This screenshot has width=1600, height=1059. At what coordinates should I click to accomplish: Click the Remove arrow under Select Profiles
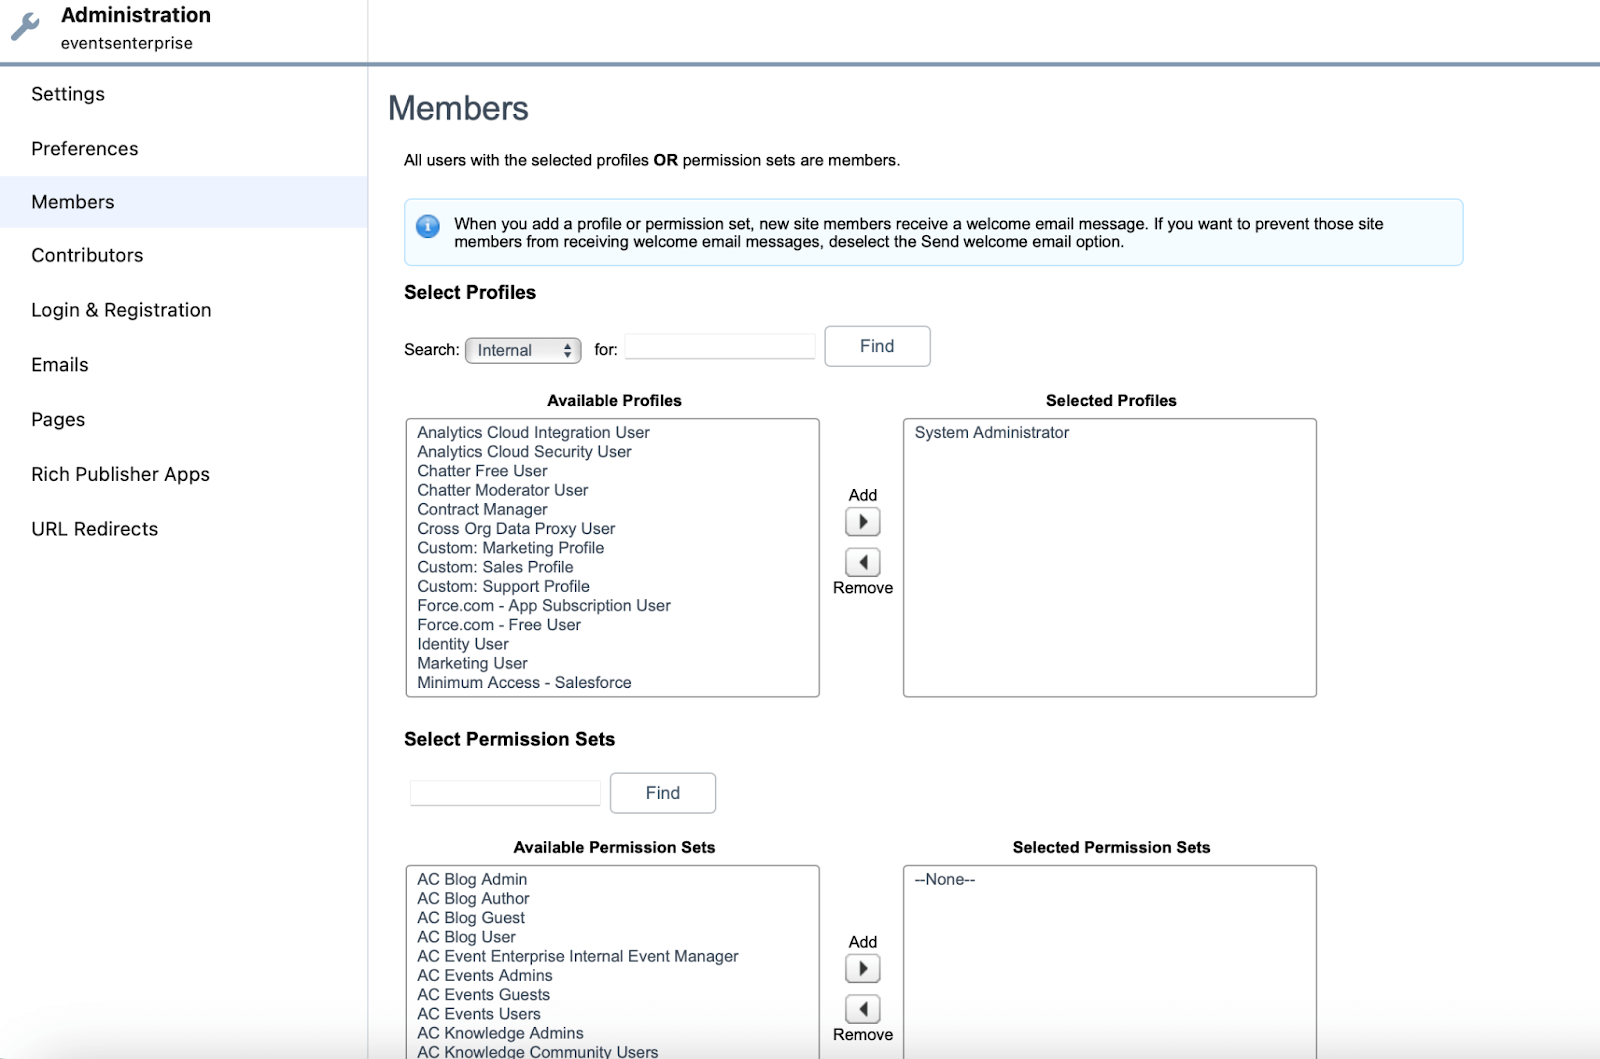(x=862, y=561)
